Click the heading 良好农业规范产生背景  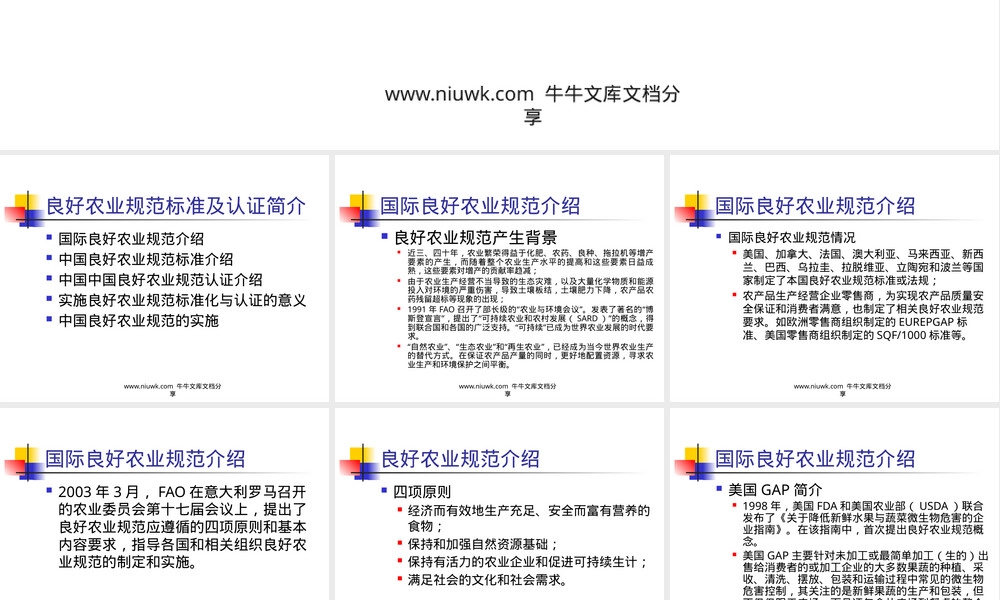475,238
